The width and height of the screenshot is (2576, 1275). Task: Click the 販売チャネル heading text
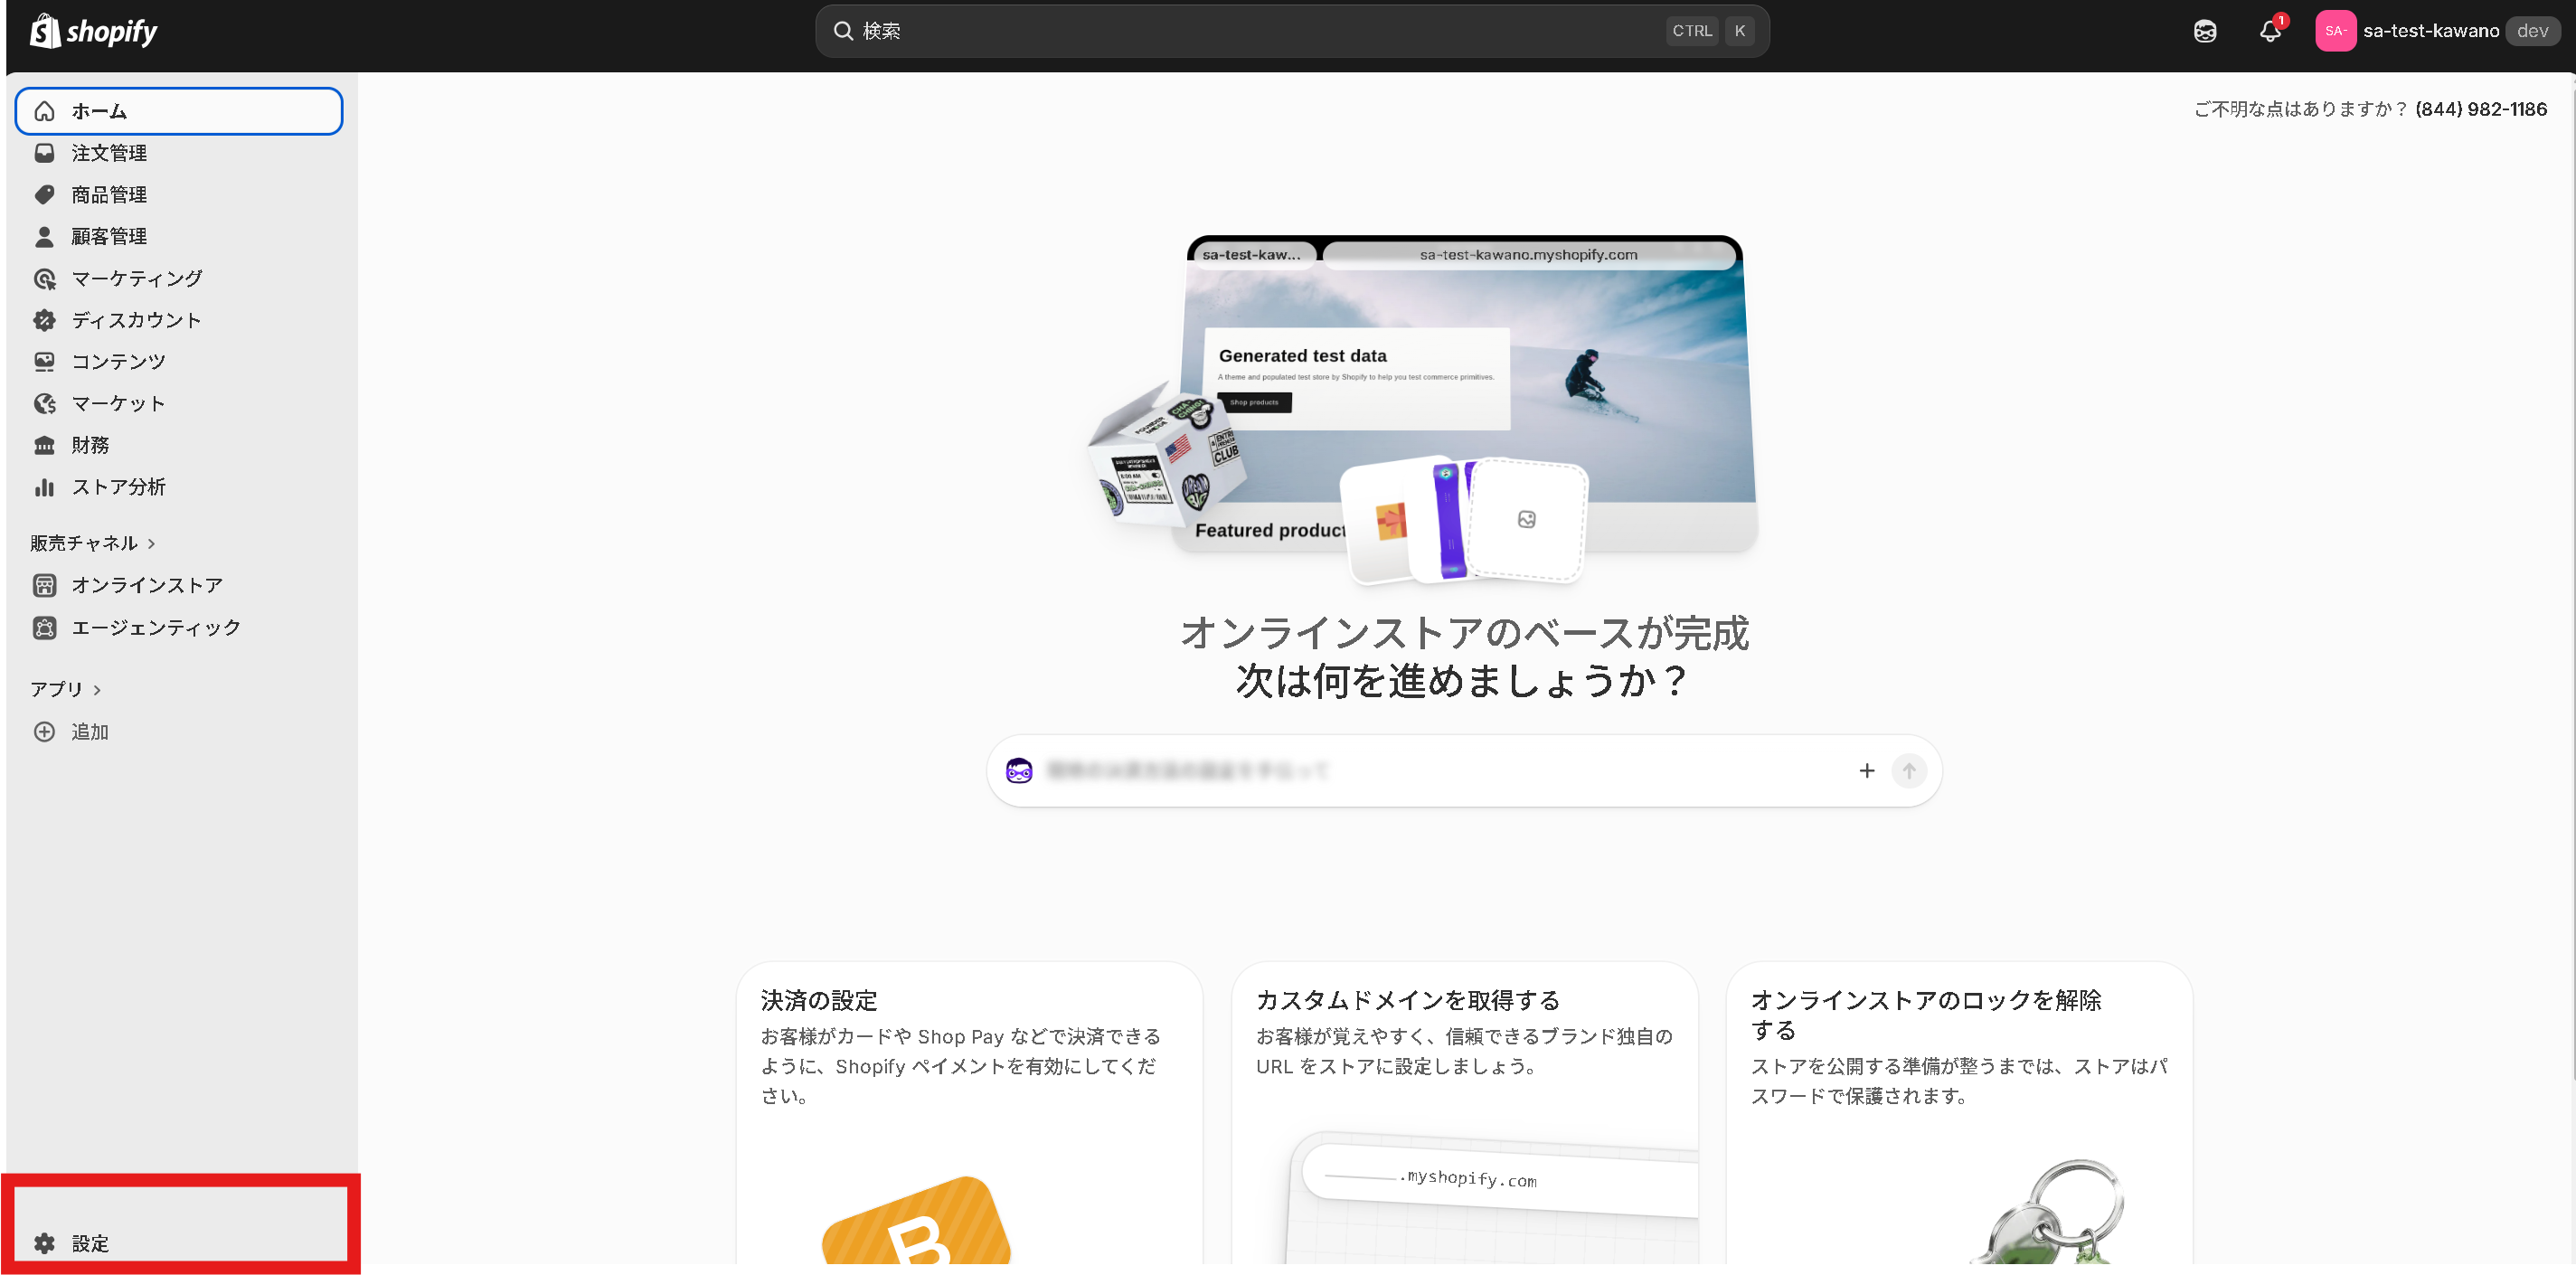[x=84, y=544]
